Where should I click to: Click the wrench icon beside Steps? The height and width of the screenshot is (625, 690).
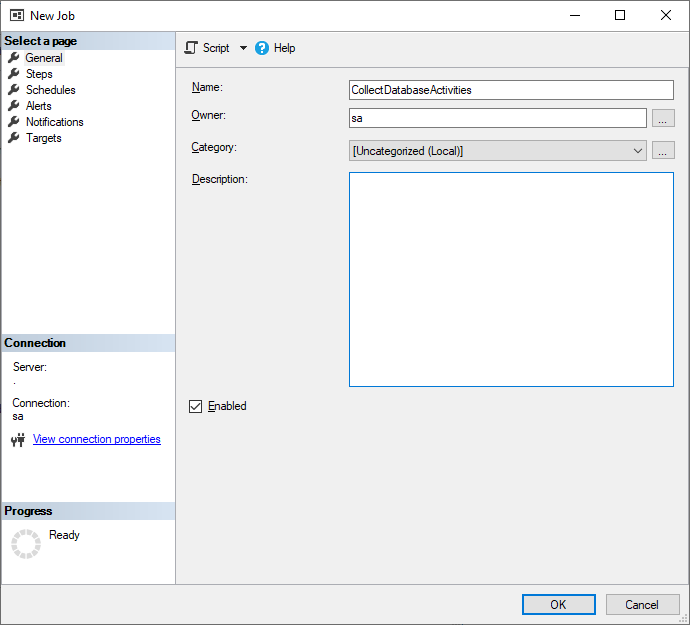click(14, 74)
